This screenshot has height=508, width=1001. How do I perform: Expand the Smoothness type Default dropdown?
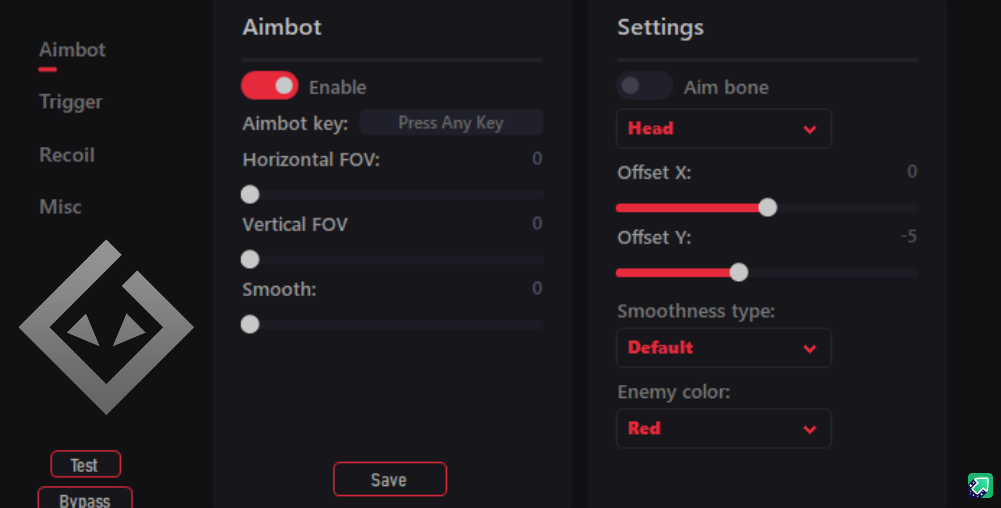724,348
